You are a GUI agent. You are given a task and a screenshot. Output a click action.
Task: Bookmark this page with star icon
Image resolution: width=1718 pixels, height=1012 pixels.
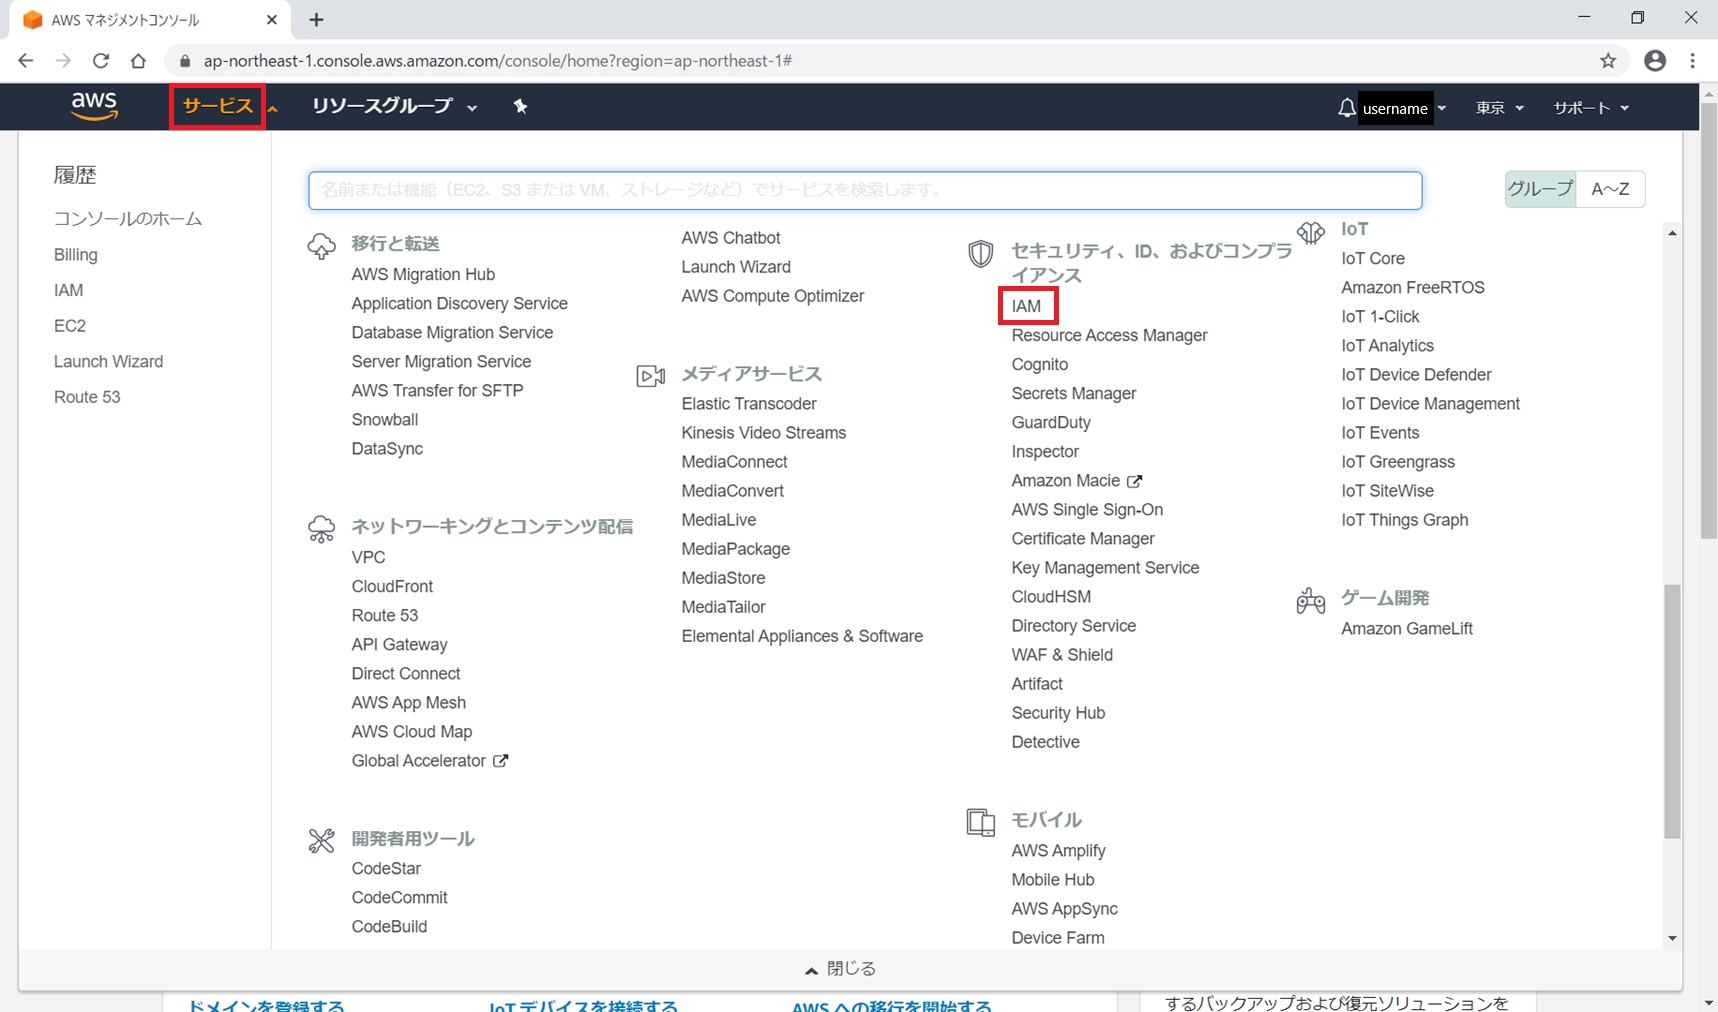[x=1608, y=61]
